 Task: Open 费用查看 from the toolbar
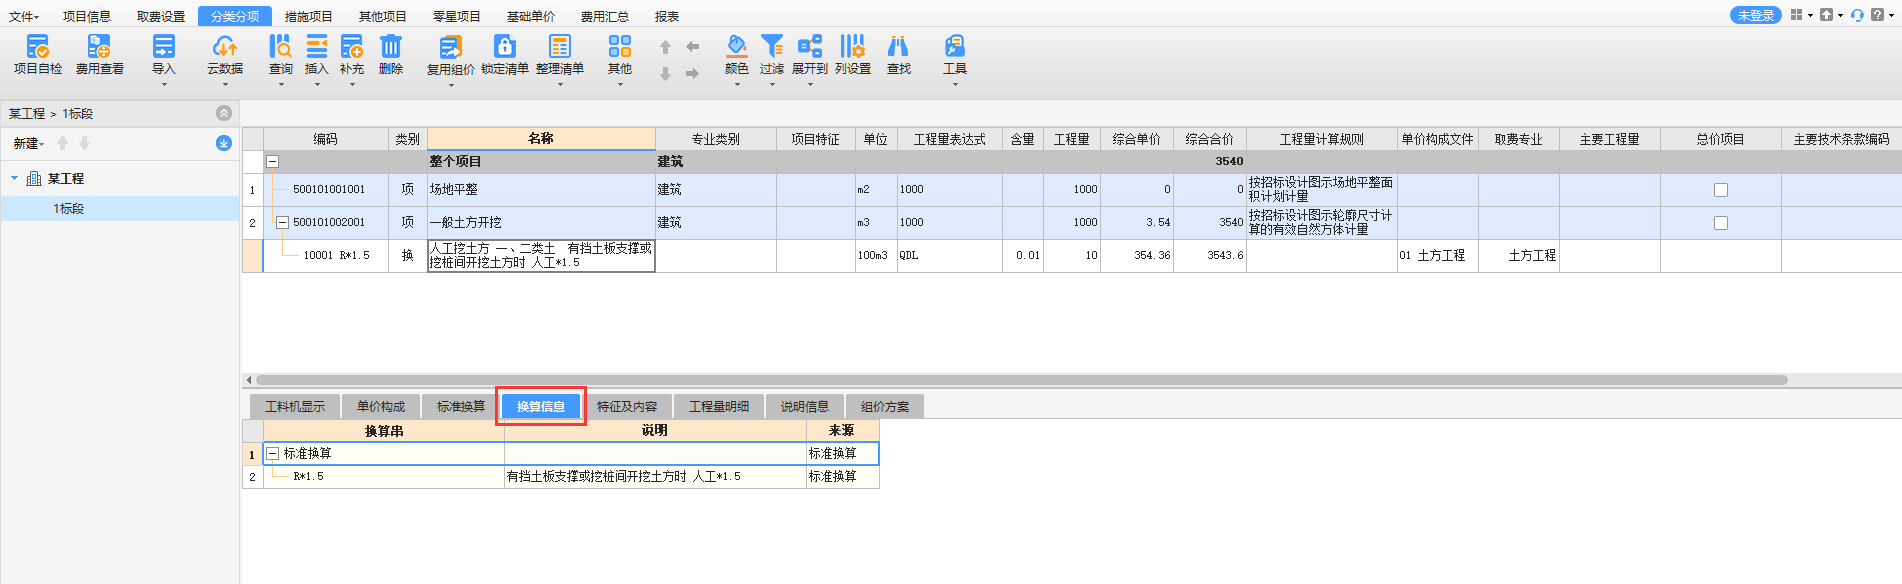pos(99,47)
